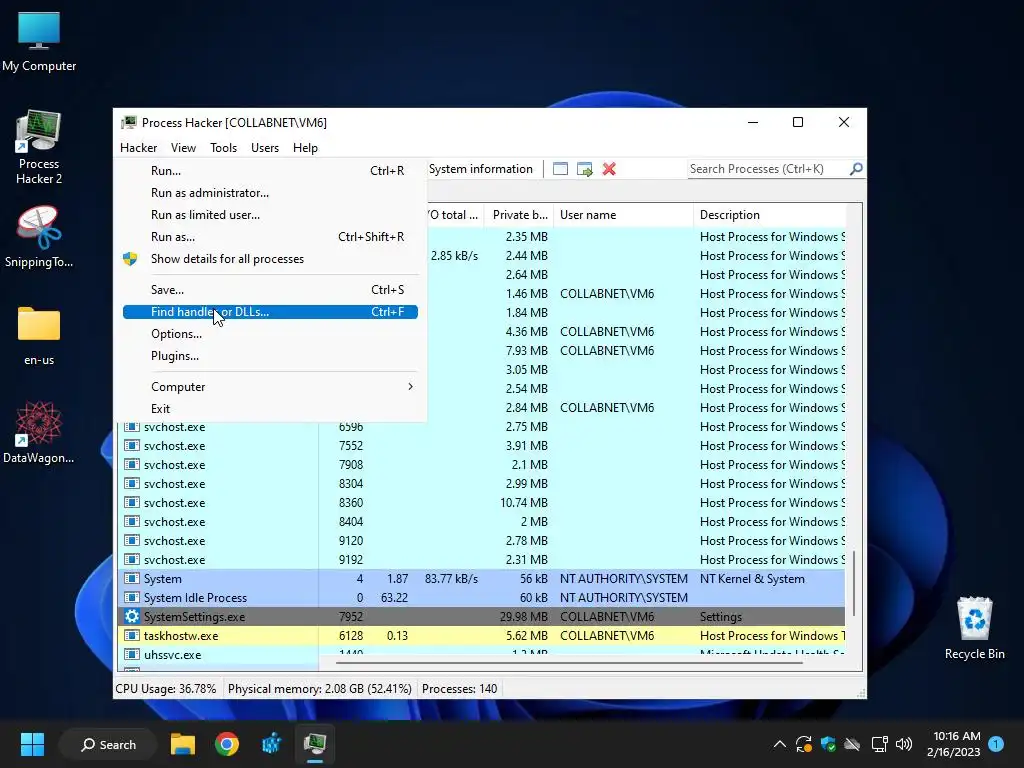Select the taskhostw.exe row

[481, 635]
